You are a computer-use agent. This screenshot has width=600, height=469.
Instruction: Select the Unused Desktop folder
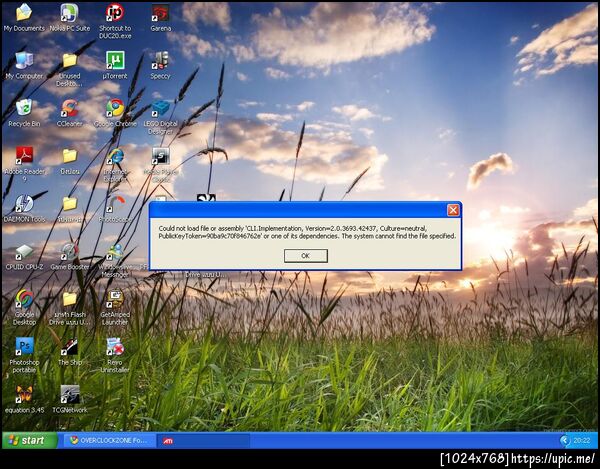coord(70,69)
